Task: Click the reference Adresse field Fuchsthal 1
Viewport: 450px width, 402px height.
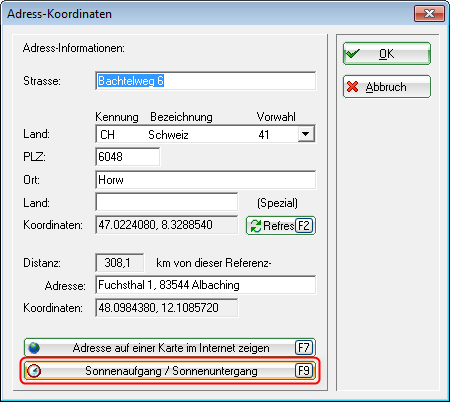Action: pos(205,285)
